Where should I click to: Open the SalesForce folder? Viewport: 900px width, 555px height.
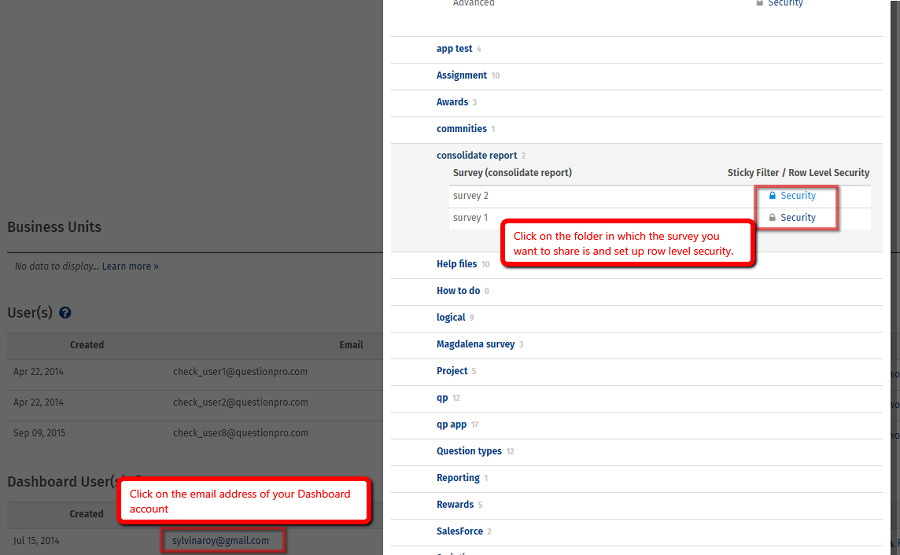(x=459, y=531)
